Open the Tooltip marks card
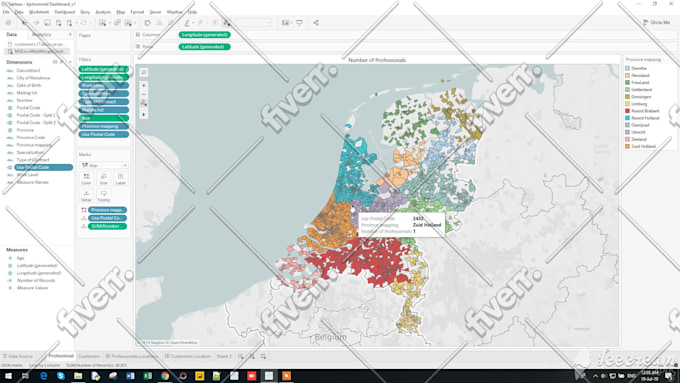The image size is (680, 383). pos(103,196)
